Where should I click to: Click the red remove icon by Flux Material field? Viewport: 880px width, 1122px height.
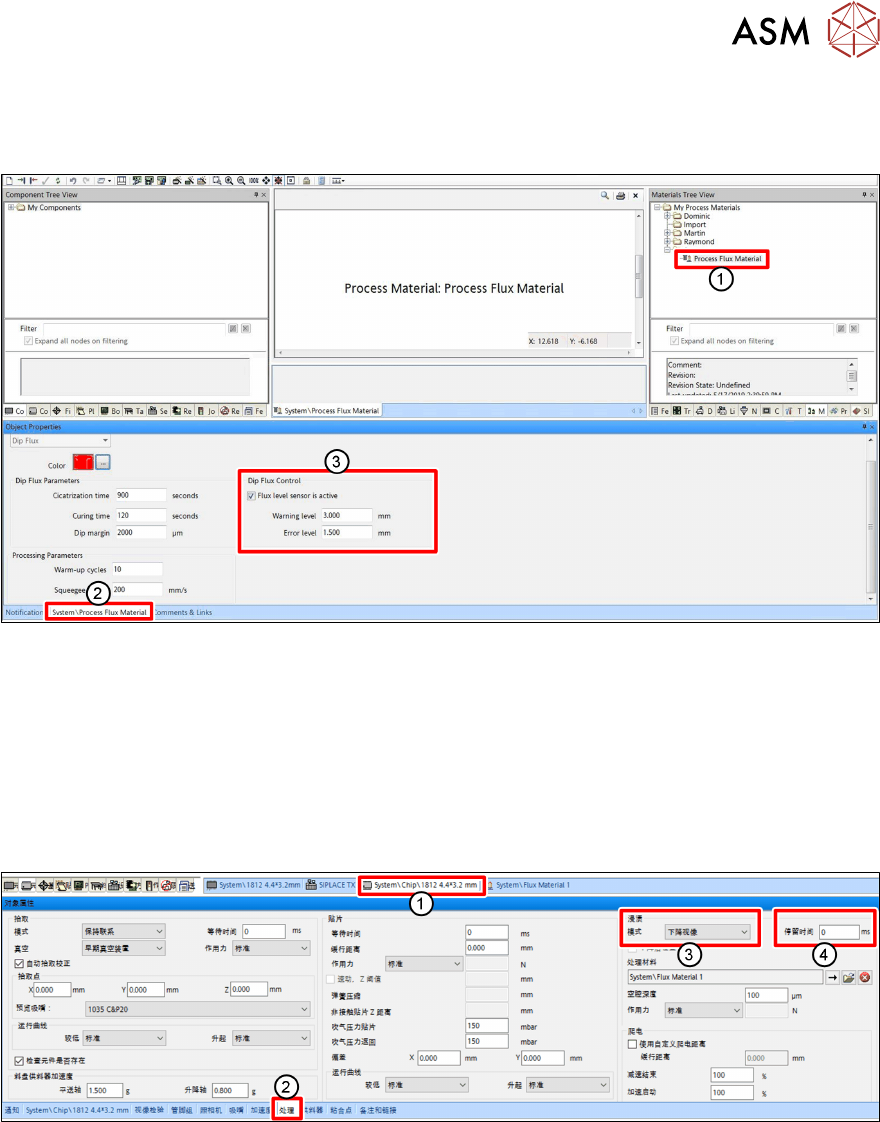click(865, 977)
